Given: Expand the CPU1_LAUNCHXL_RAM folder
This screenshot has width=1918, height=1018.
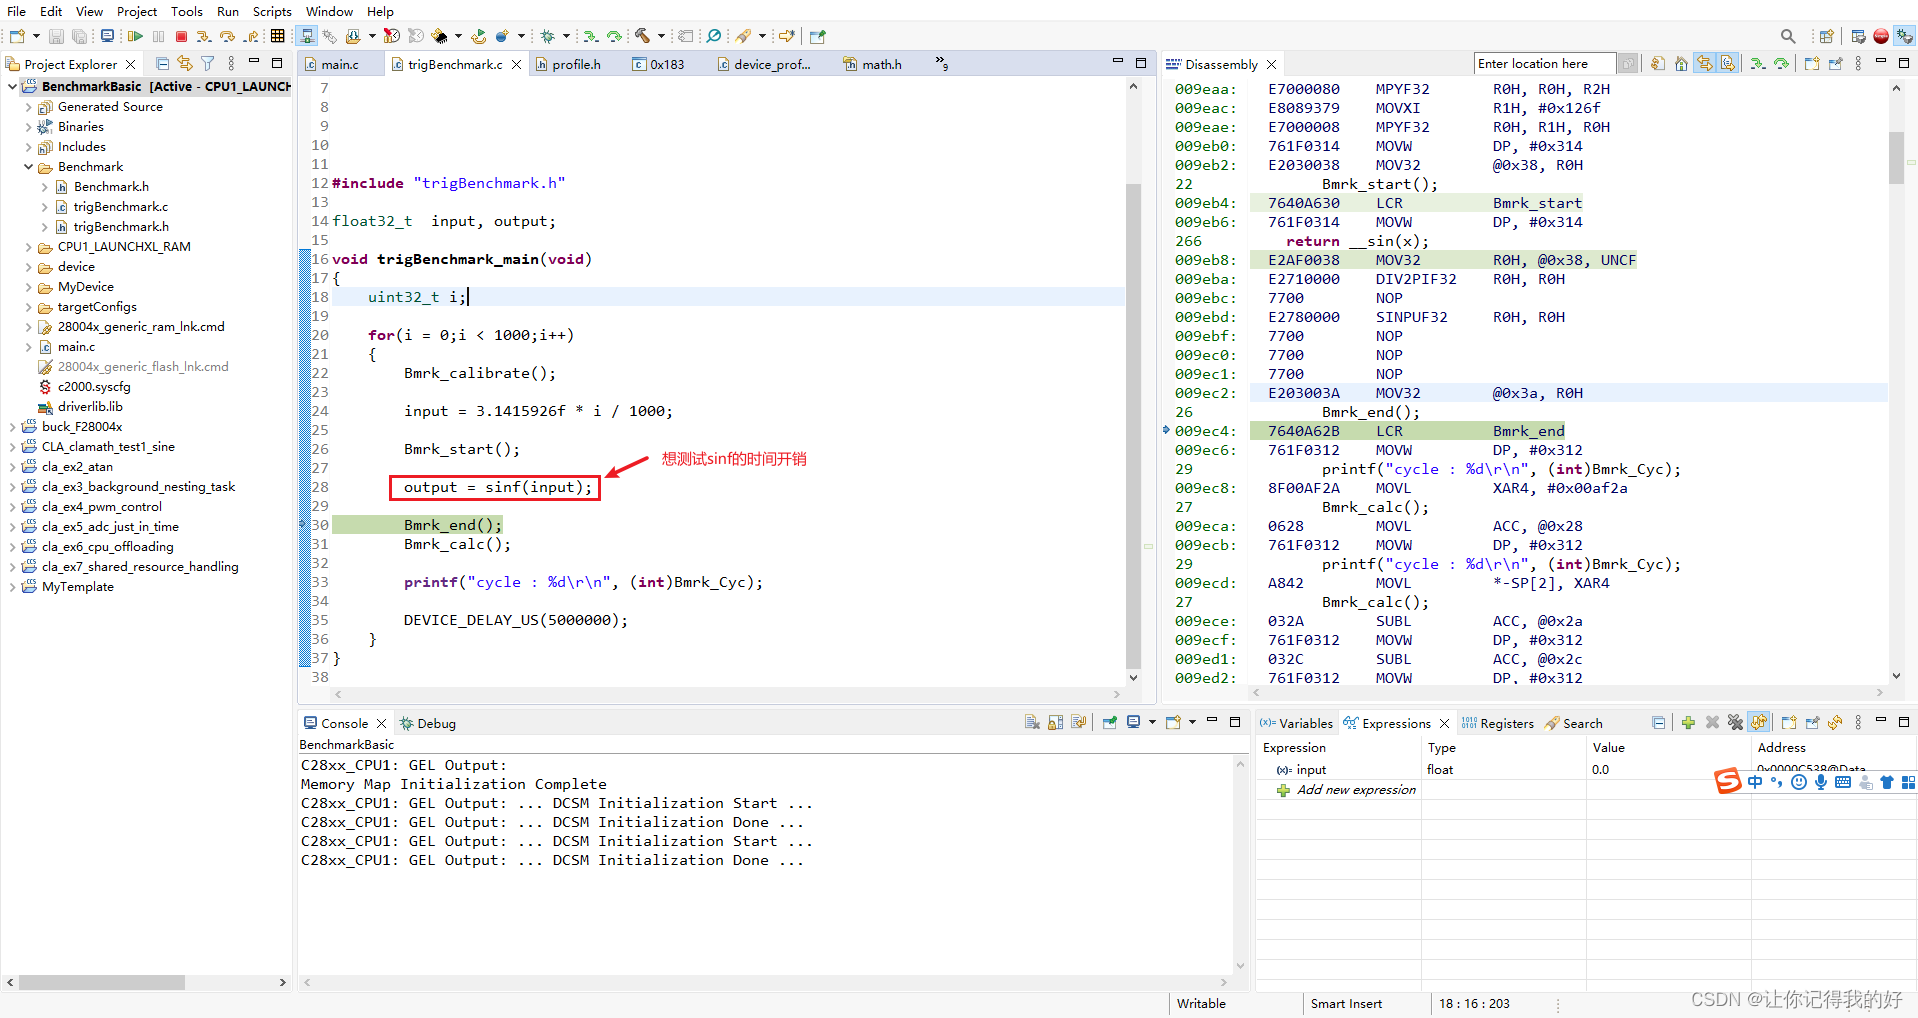Looking at the screenshot, I should tap(28, 247).
